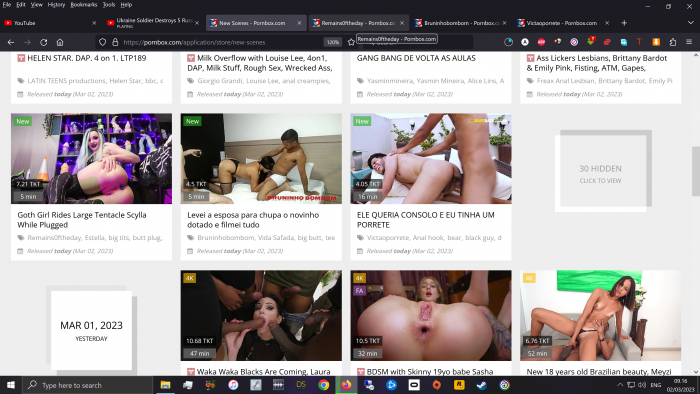Open the orange download arrow extension icon
Viewport: 700px width, 394px height.
656,42
